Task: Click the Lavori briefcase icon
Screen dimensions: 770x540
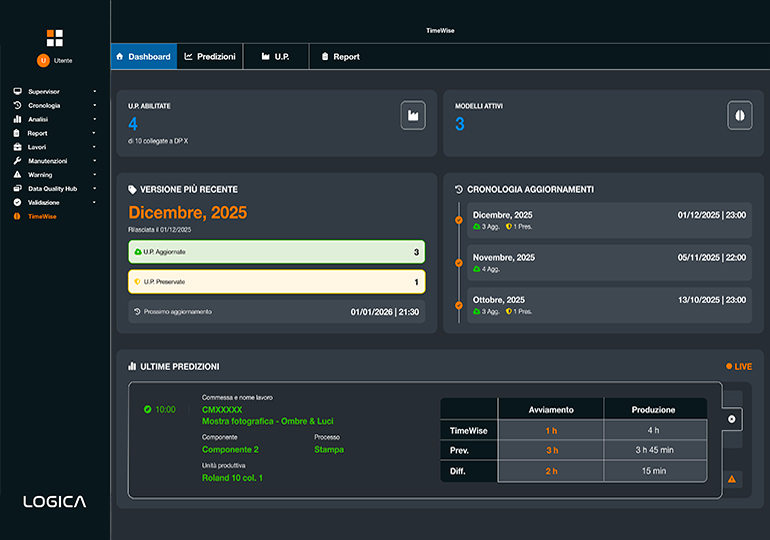Action: point(17,147)
